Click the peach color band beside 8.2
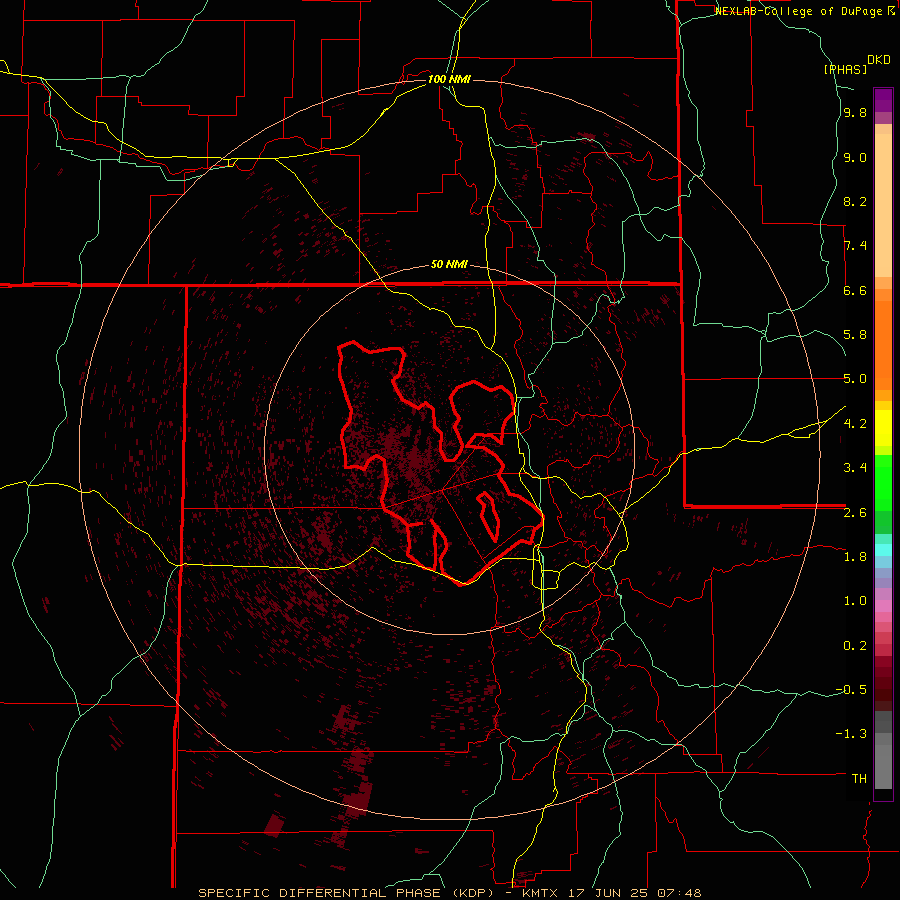900x900 pixels. tap(883, 205)
